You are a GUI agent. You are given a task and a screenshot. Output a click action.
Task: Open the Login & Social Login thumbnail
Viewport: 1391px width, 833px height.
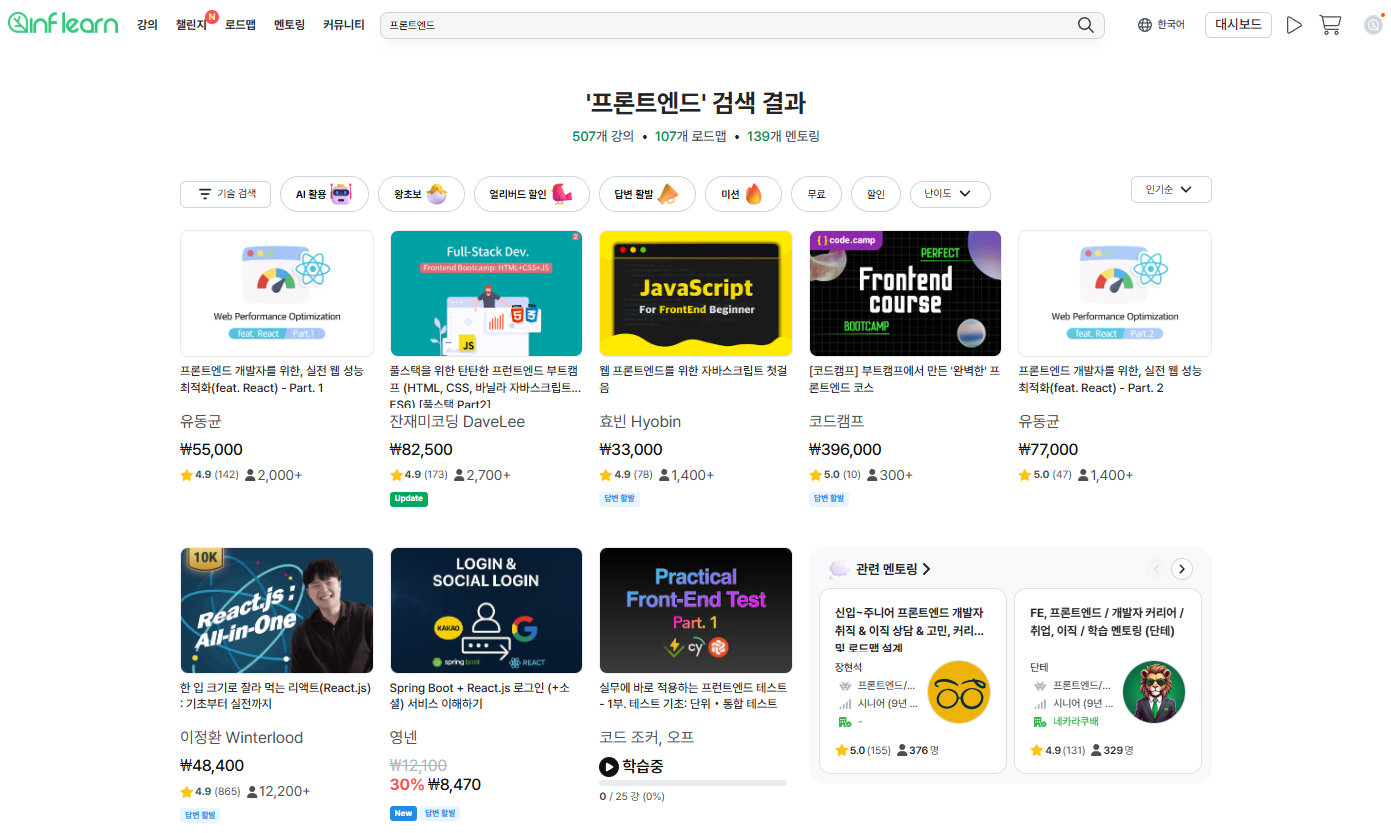click(486, 610)
